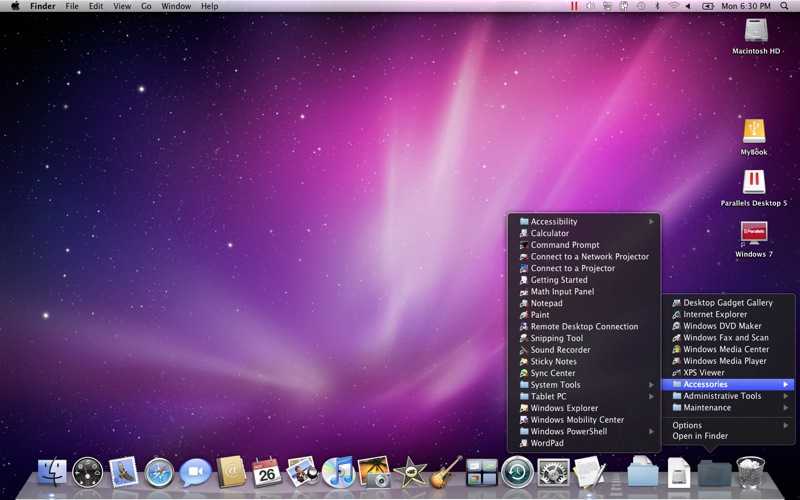800x500 pixels.
Task: Open the Mail stamp icon in Dock
Action: pyautogui.click(x=123, y=472)
